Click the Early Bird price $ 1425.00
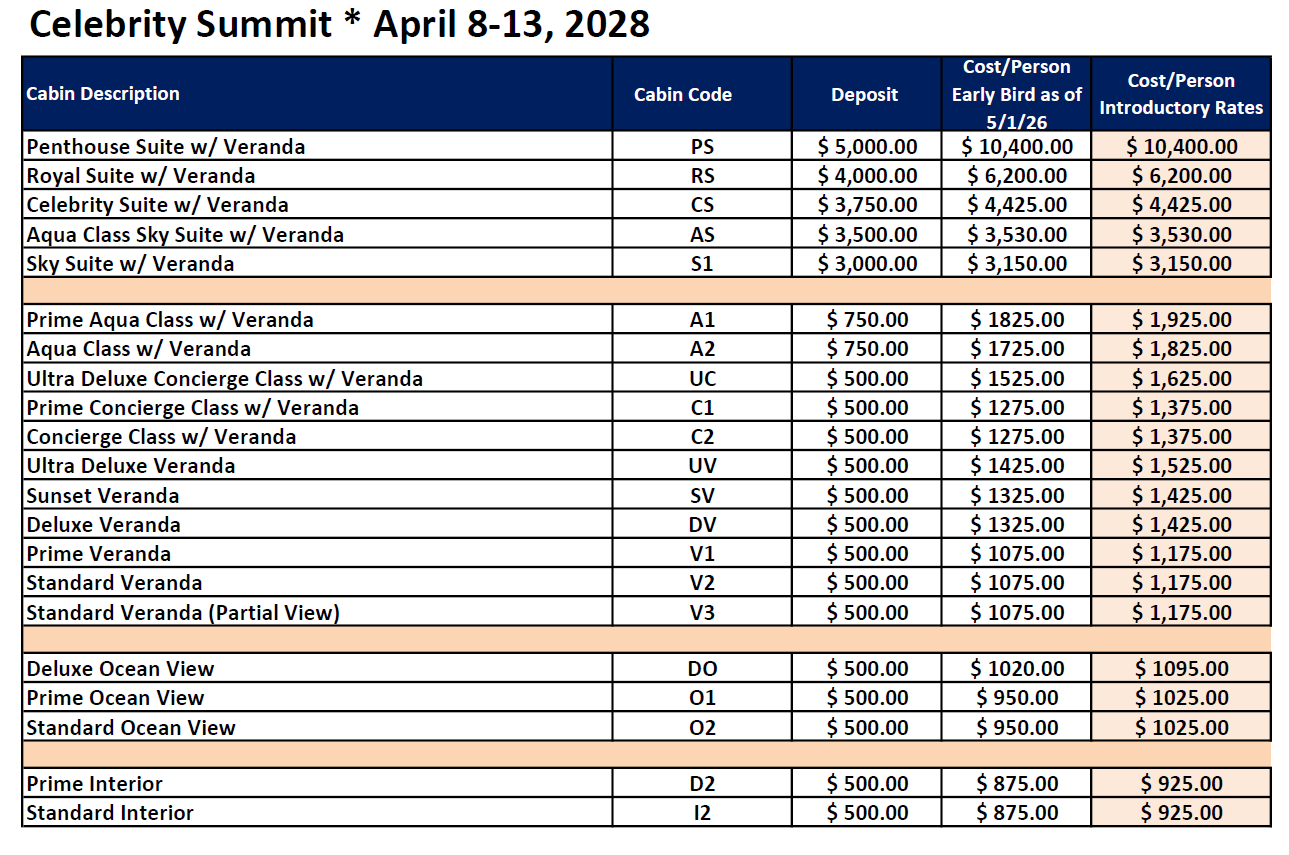 click(1017, 466)
